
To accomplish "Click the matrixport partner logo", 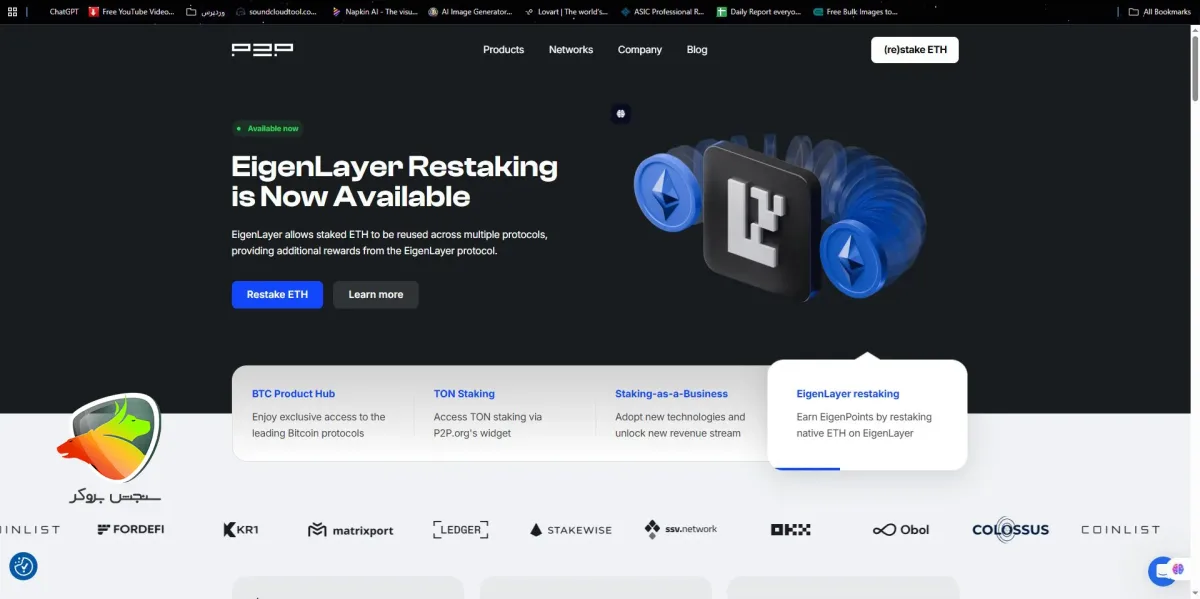I will tap(351, 530).
